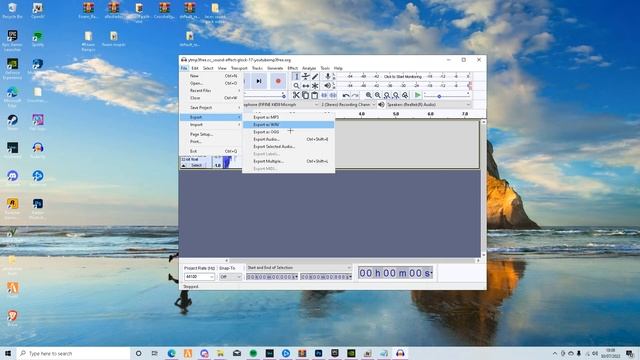Click the Paste clipboard icon
The image size is (640, 360).
[315, 95]
